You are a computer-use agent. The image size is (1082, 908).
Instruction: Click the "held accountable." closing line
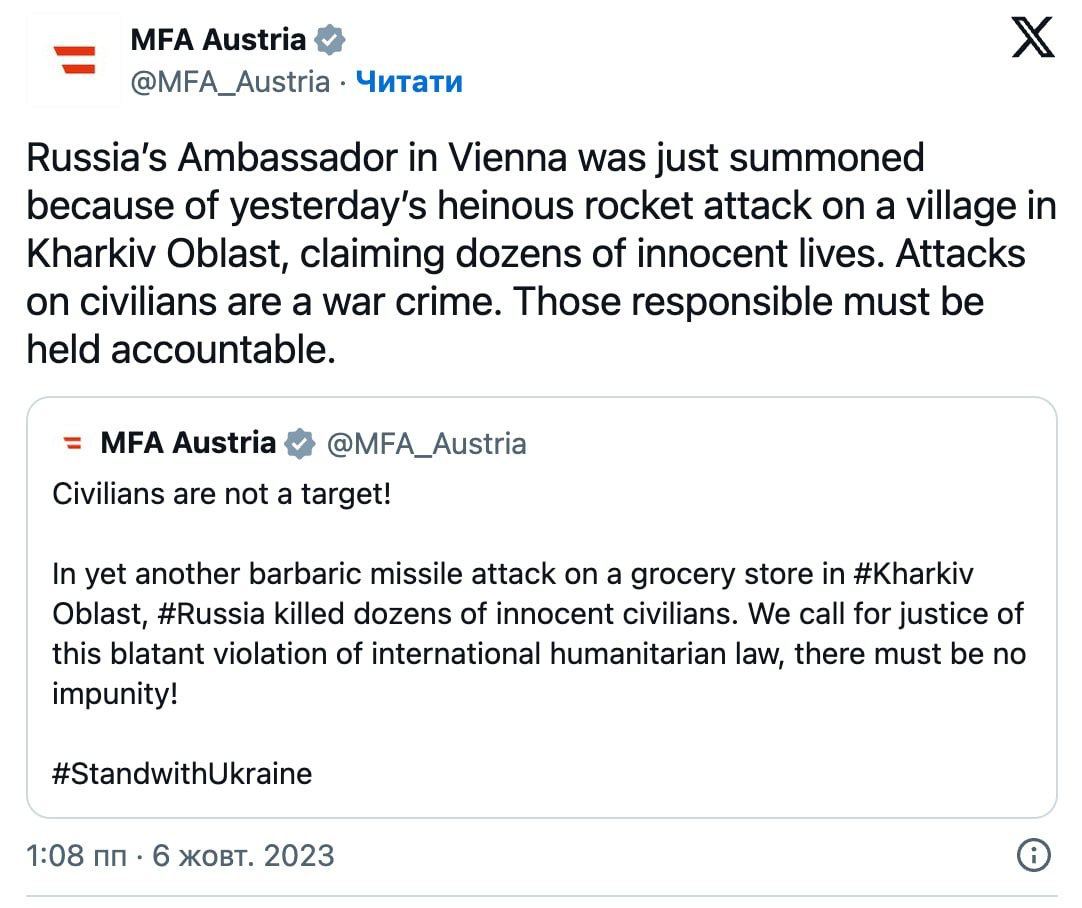click(181, 348)
